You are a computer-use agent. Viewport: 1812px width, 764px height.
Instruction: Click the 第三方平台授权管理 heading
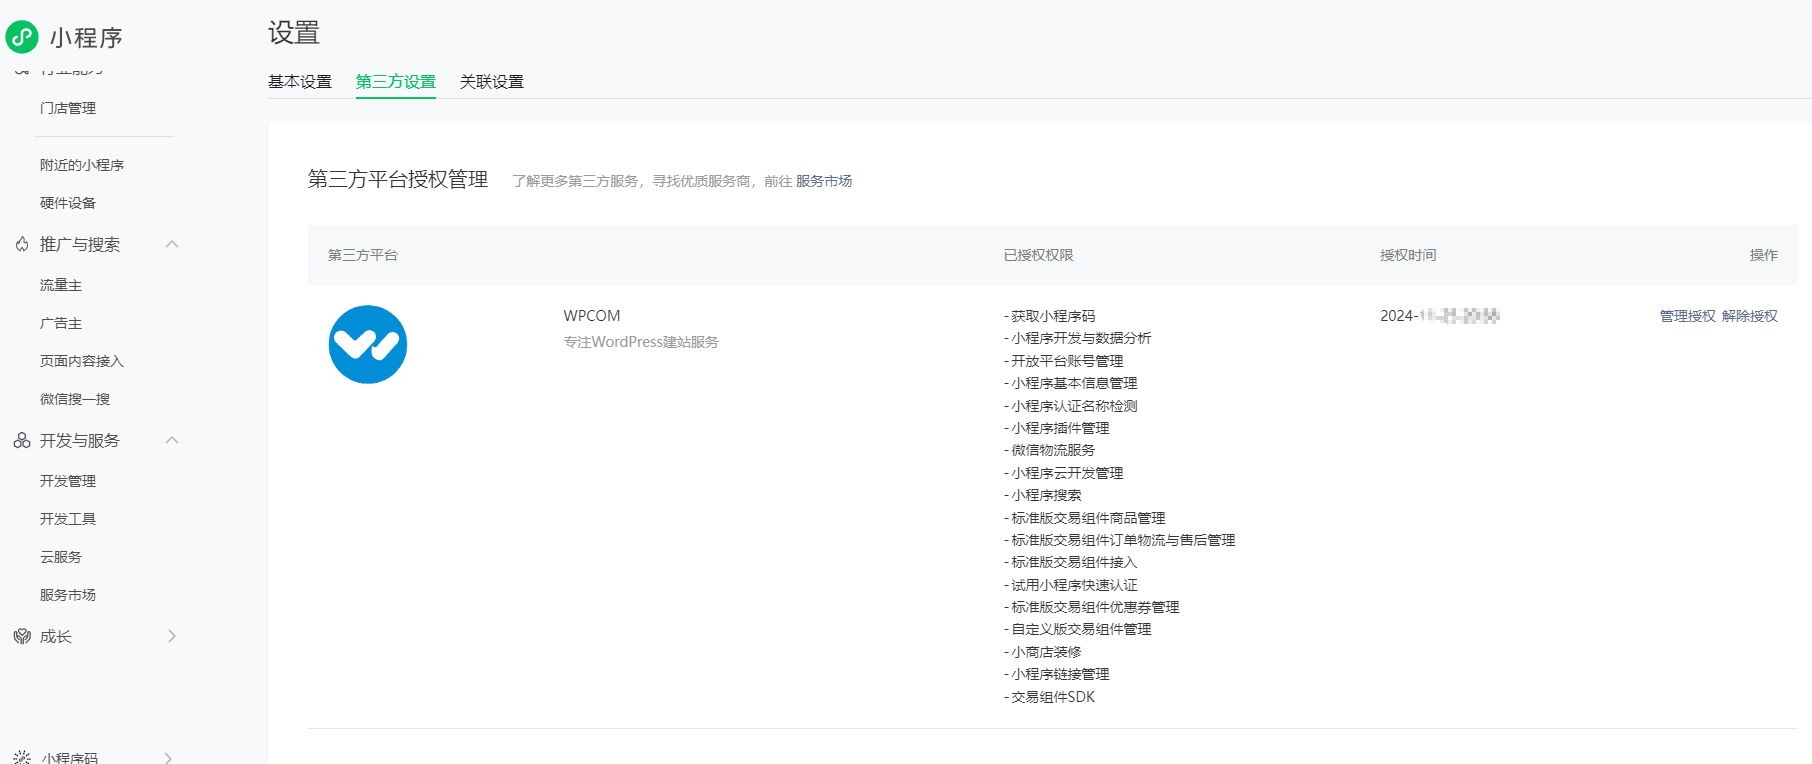coord(398,179)
